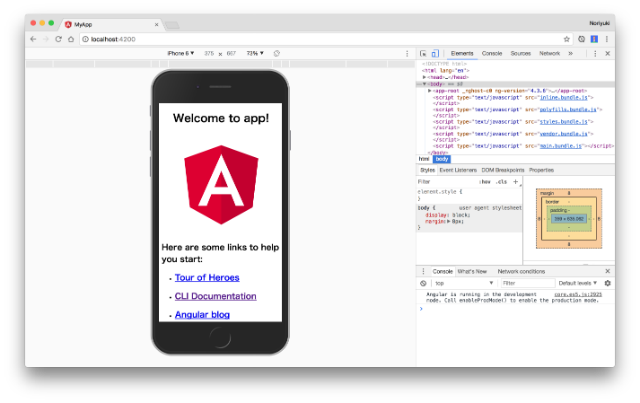This screenshot has width=640, height=403.
Task: Select the Network conditions drawer tab
Action: tap(521, 271)
